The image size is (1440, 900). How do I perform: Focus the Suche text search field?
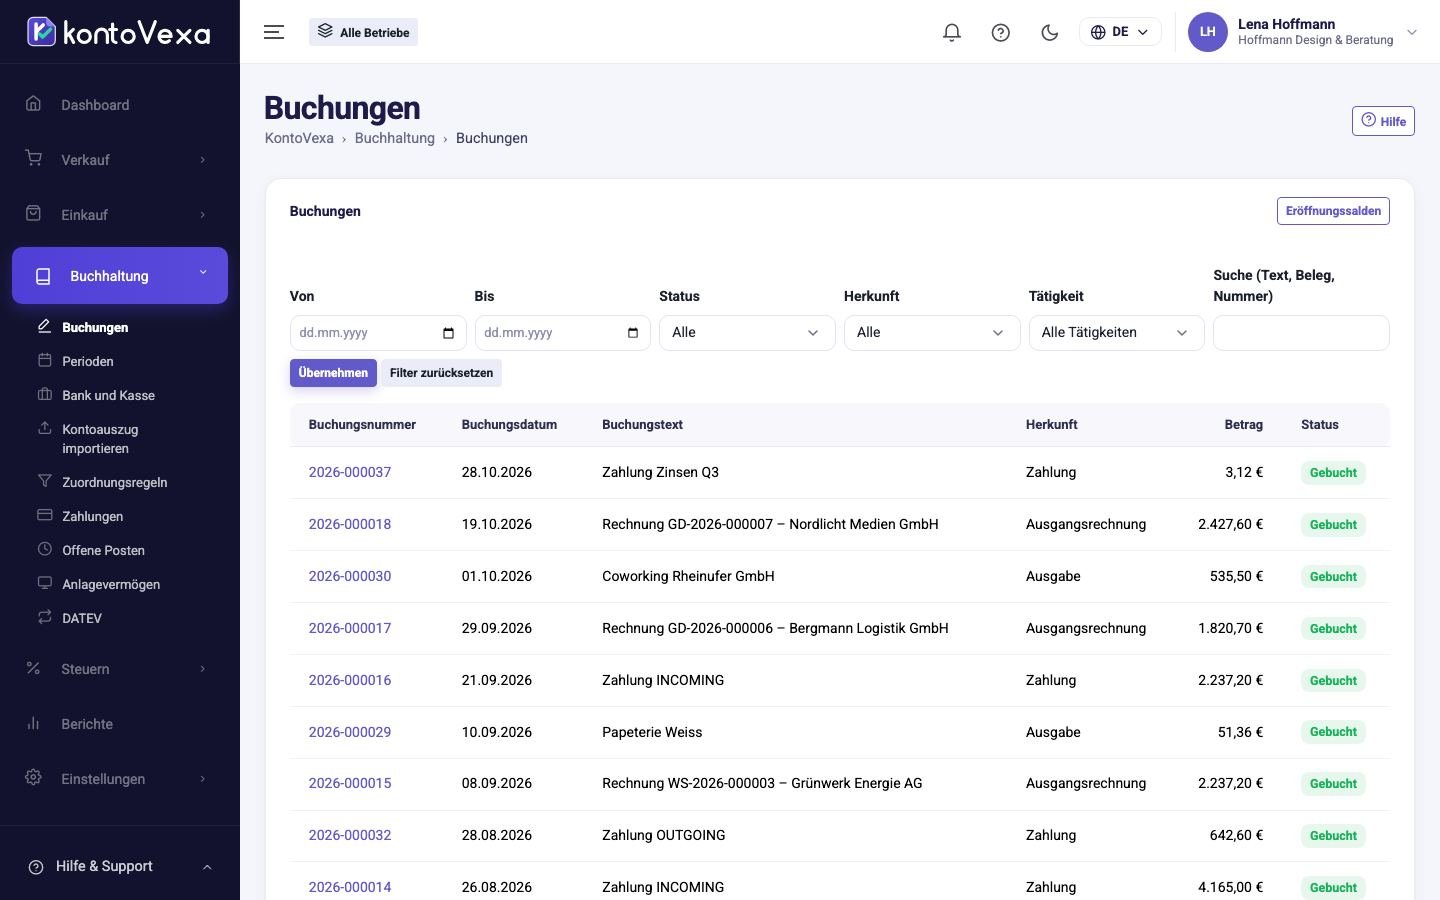click(1301, 333)
